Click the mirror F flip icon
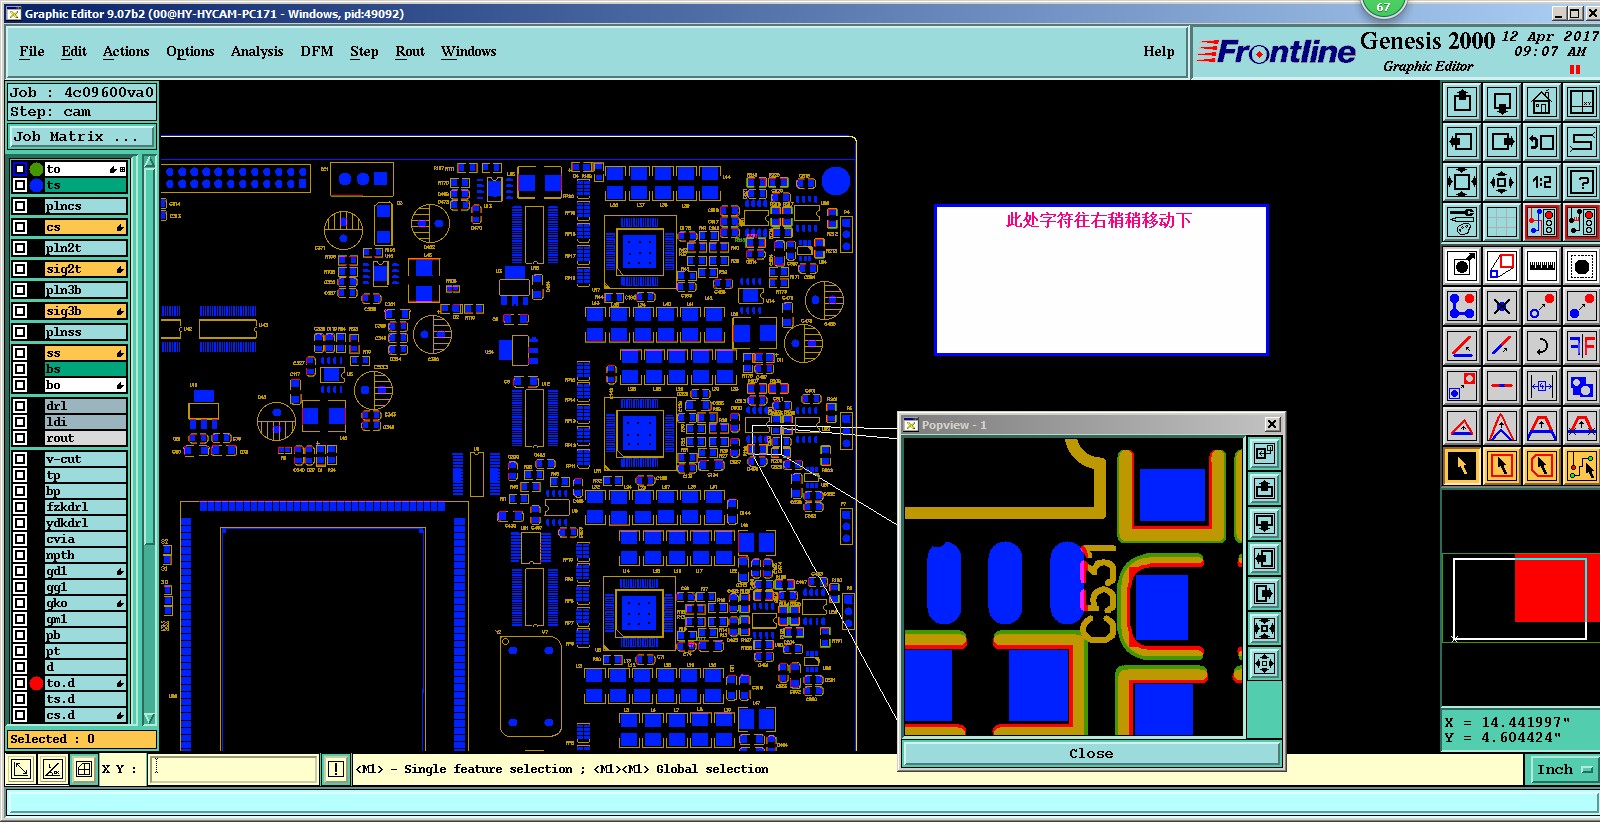The width and height of the screenshot is (1600, 822). [x=1582, y=346]
